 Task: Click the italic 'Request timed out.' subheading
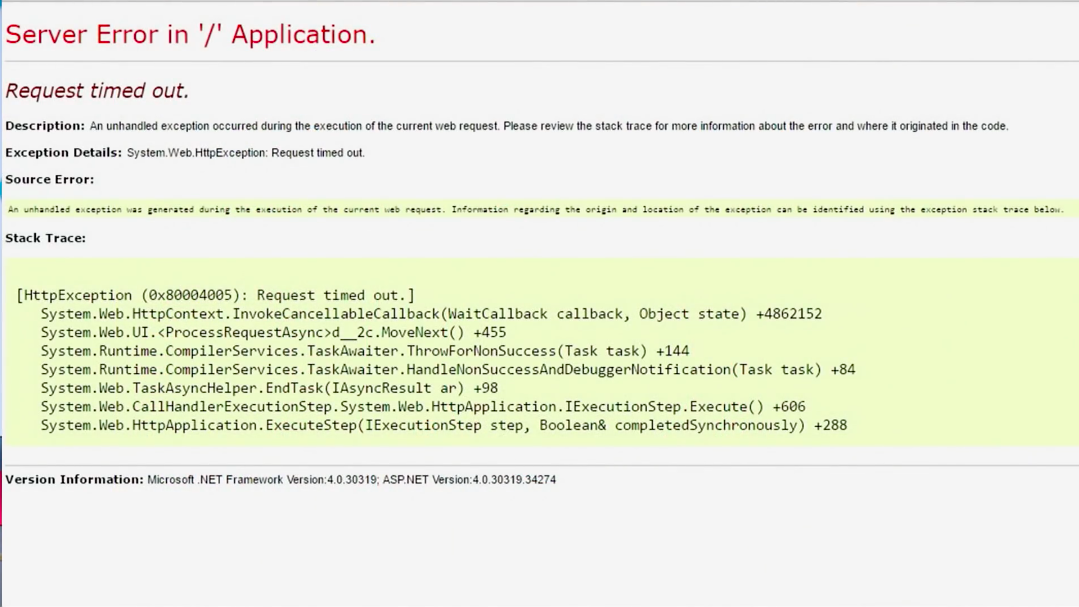(x=97, y=91)
